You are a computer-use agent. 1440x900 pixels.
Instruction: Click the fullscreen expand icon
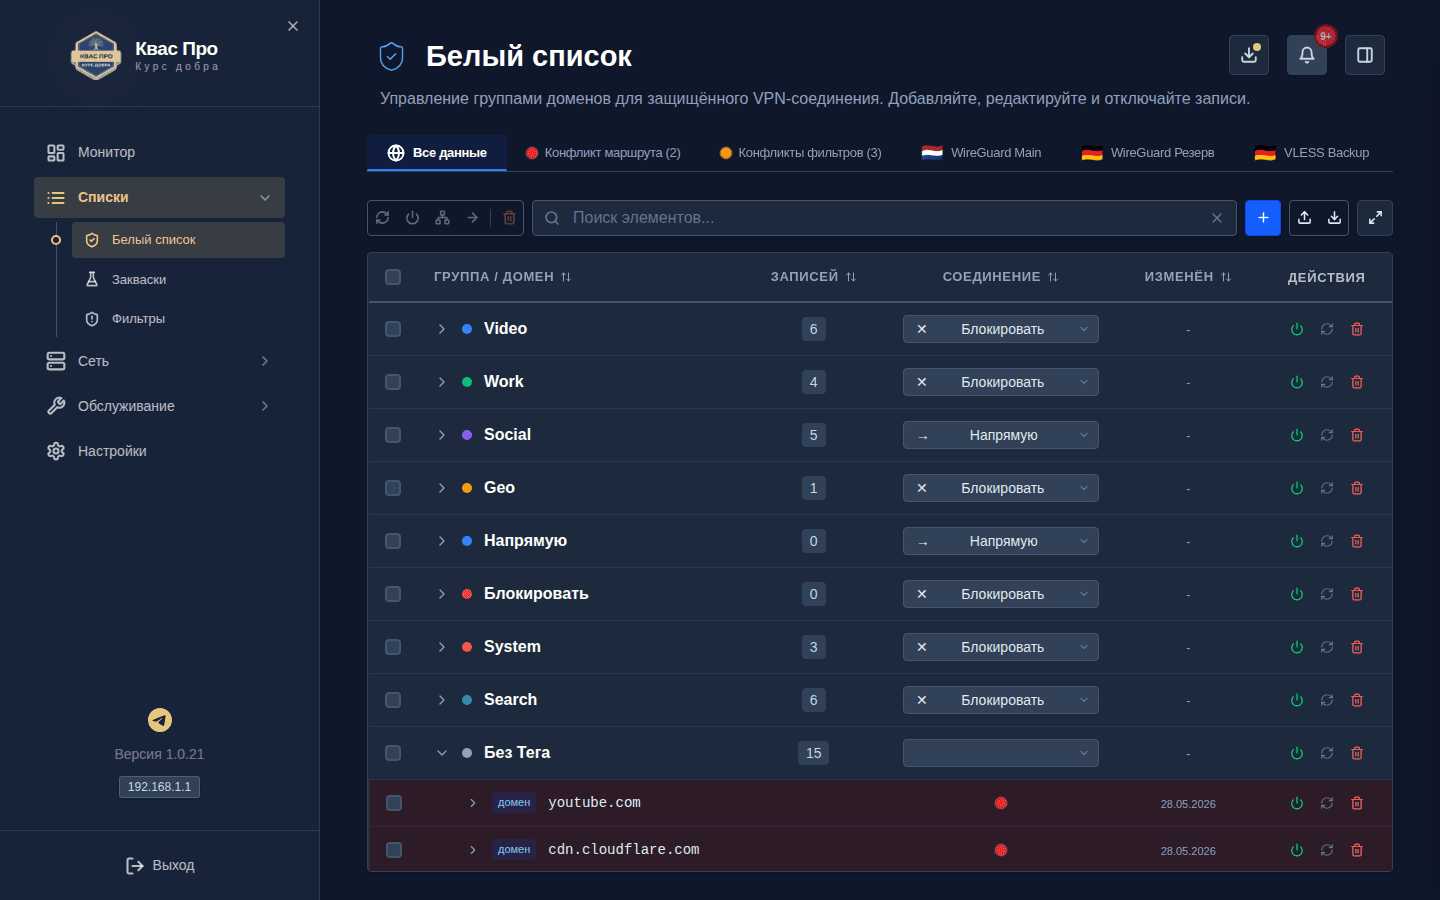[x=1375, y=218]
